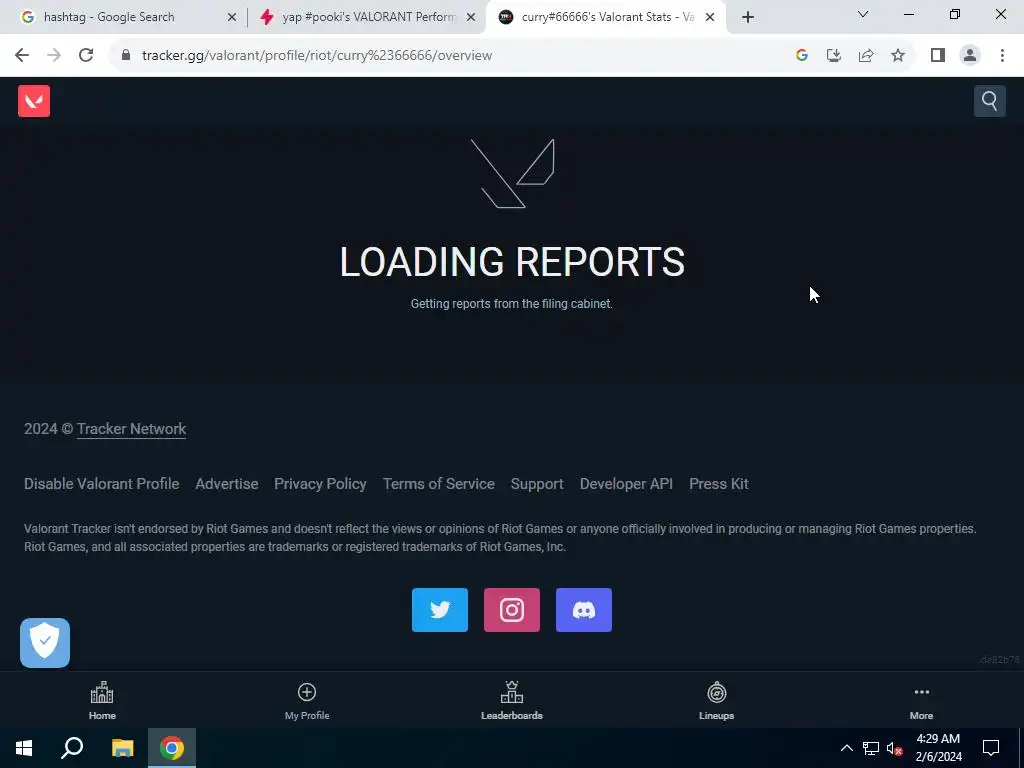This screenshot has width=1024, height=768.
Task: Open Lineups in bottom navigation
Action: pyautogui.click(x=716, y=701)
